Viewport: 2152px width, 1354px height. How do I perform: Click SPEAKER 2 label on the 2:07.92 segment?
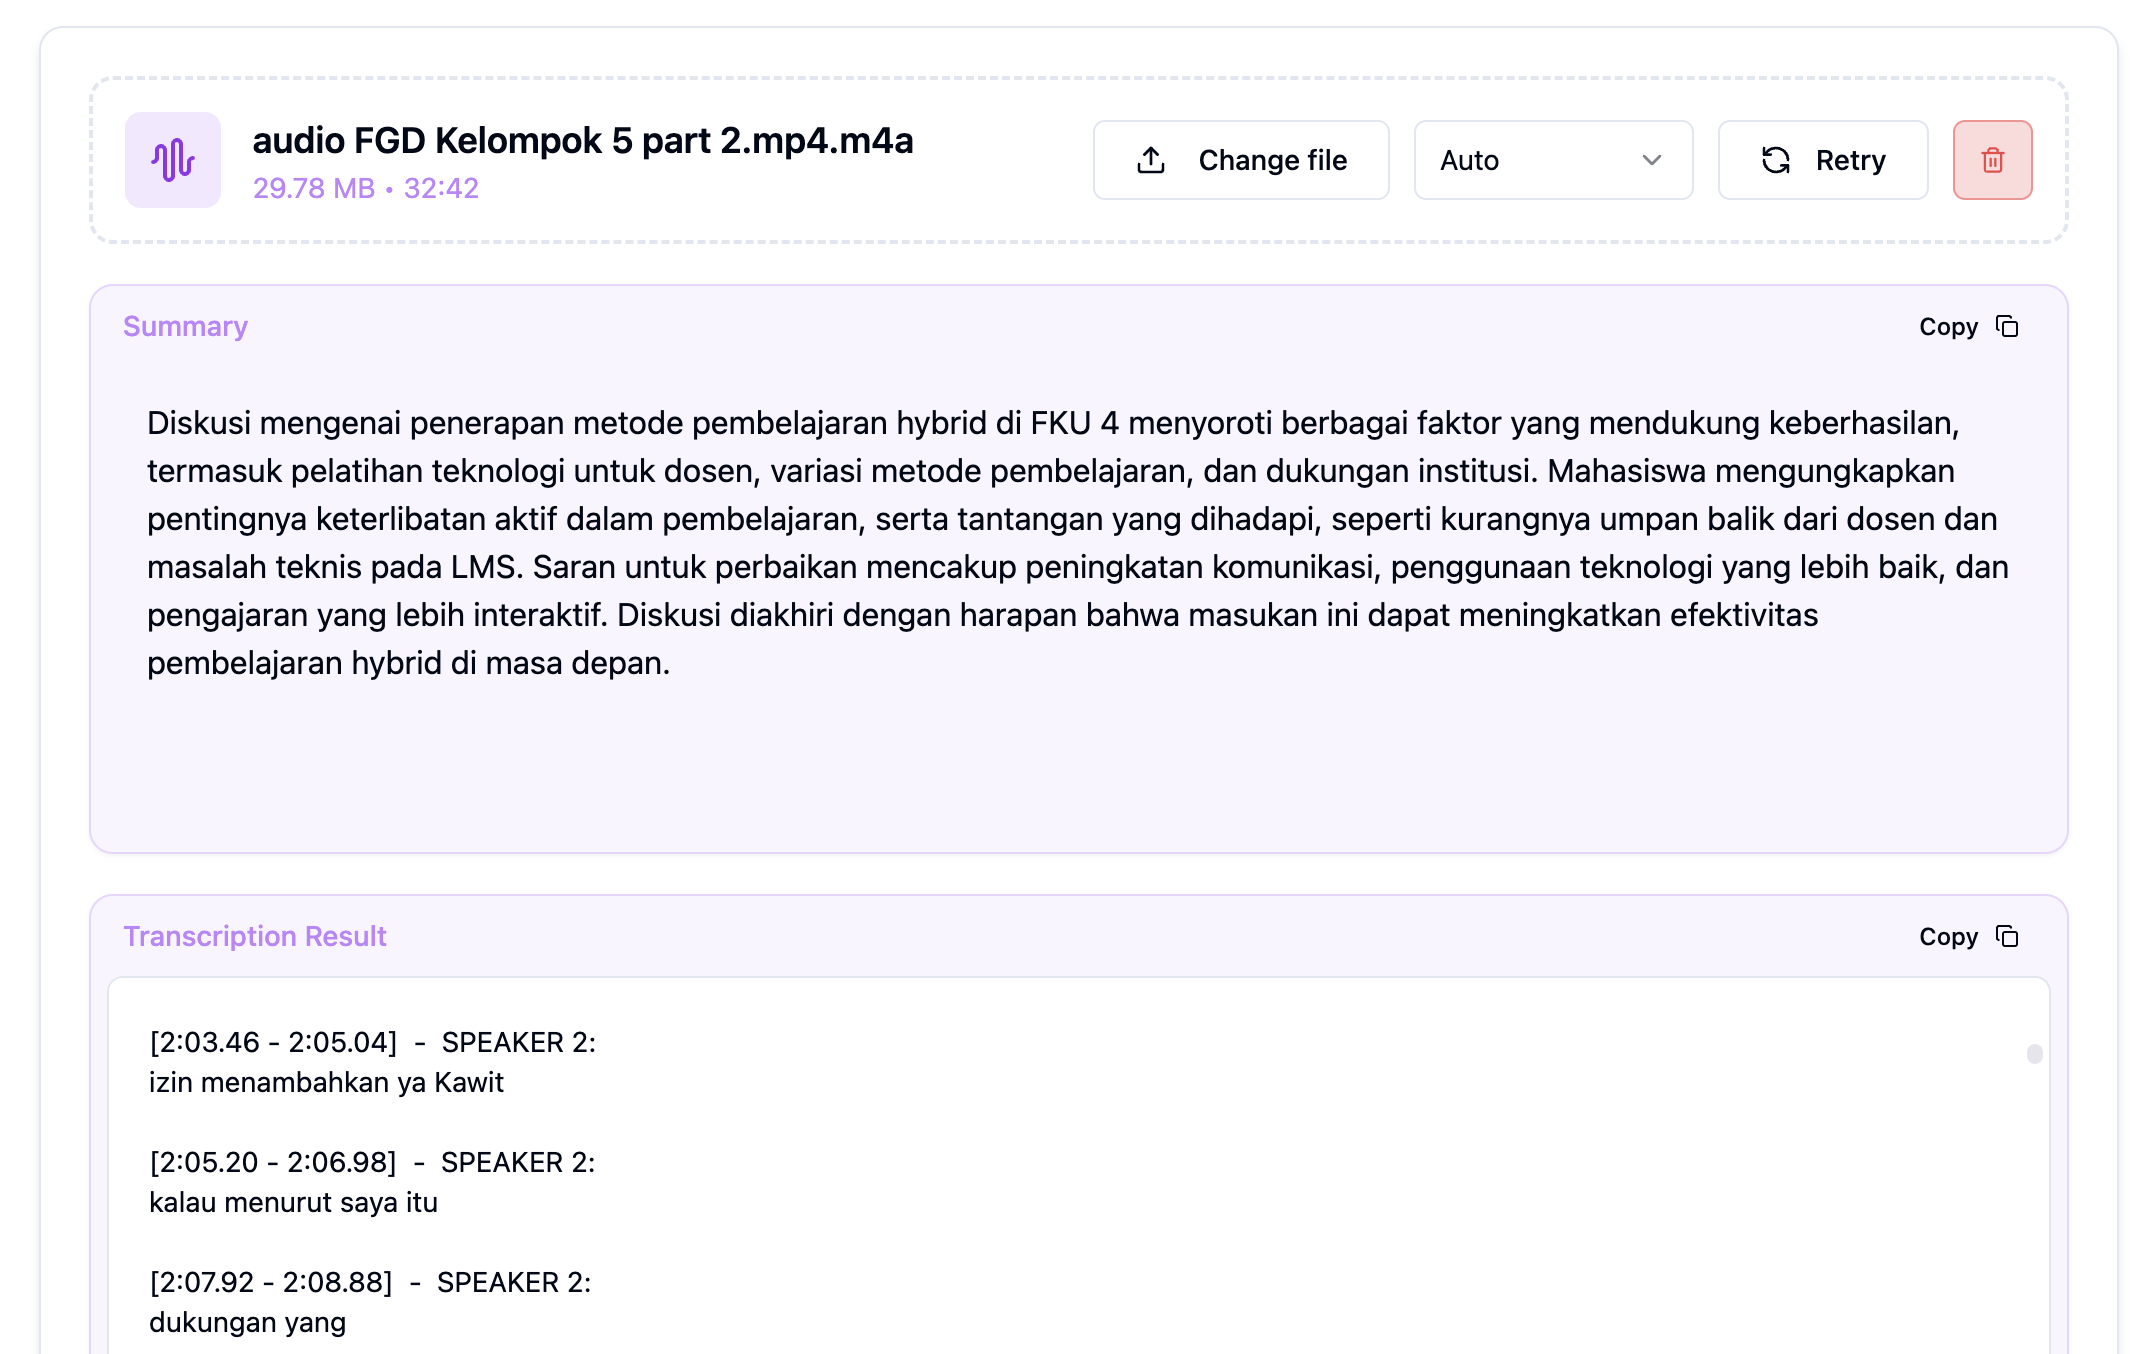point(513,1282)
